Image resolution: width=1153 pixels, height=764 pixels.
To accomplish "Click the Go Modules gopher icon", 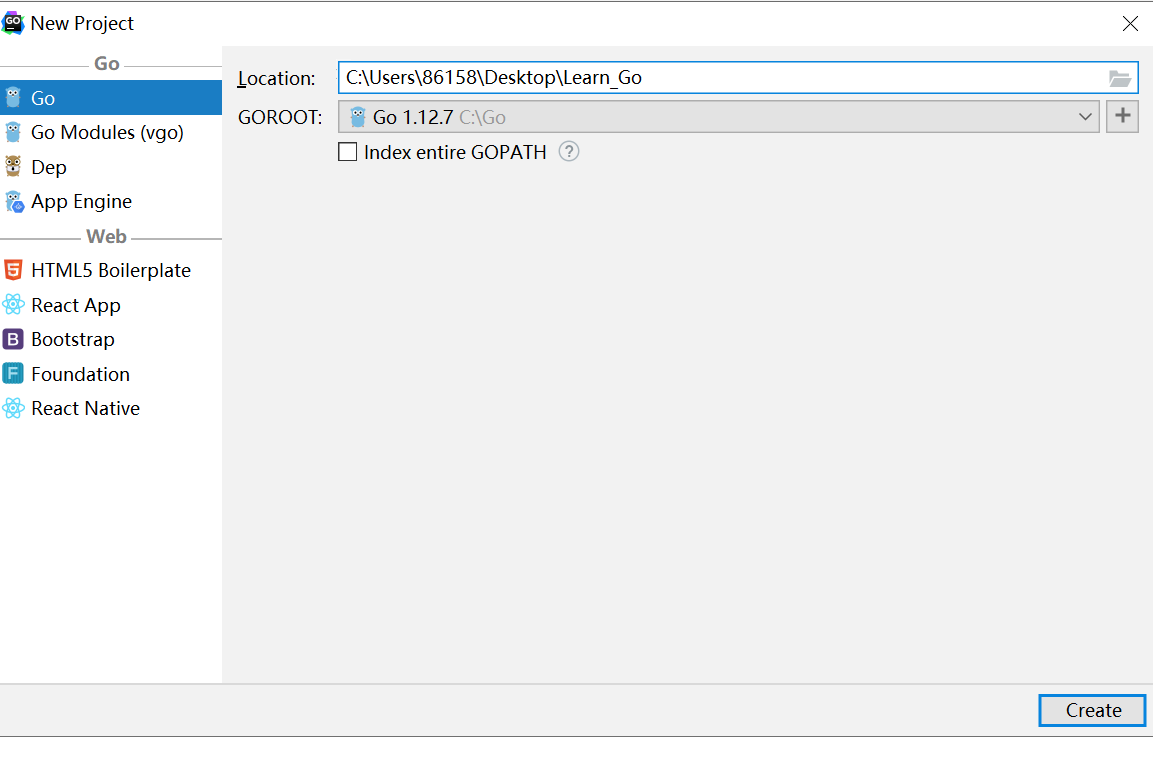I will 13,132.
